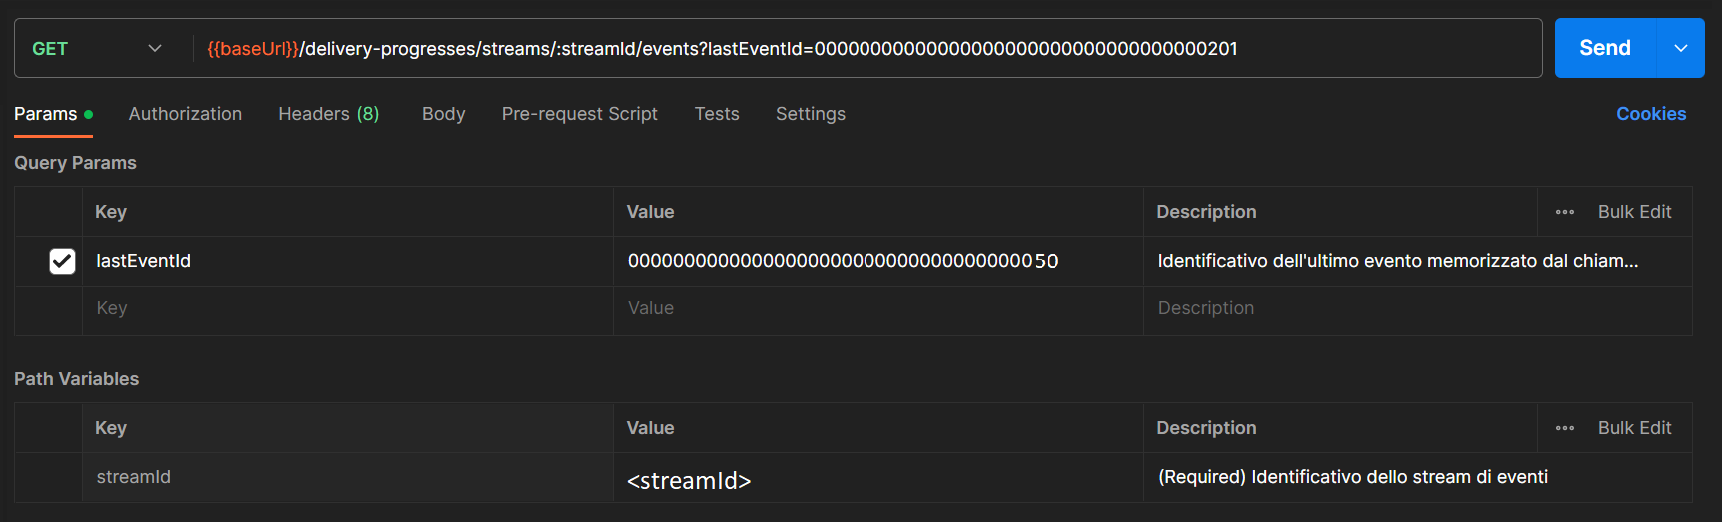Open the Cookies link
The height and width of the screenshot is (522, 1722).
[1650, 114]
